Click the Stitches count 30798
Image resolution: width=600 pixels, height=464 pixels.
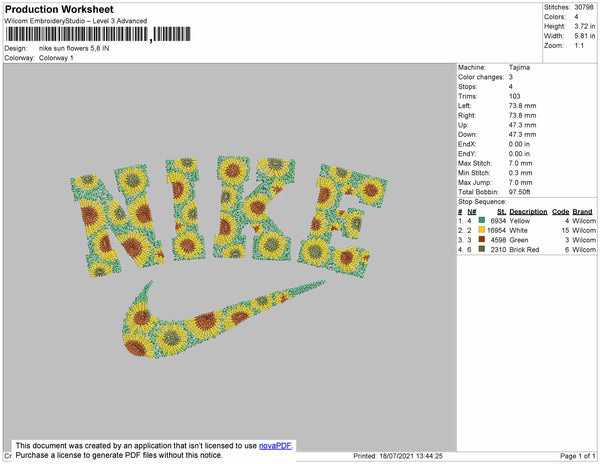584,7
